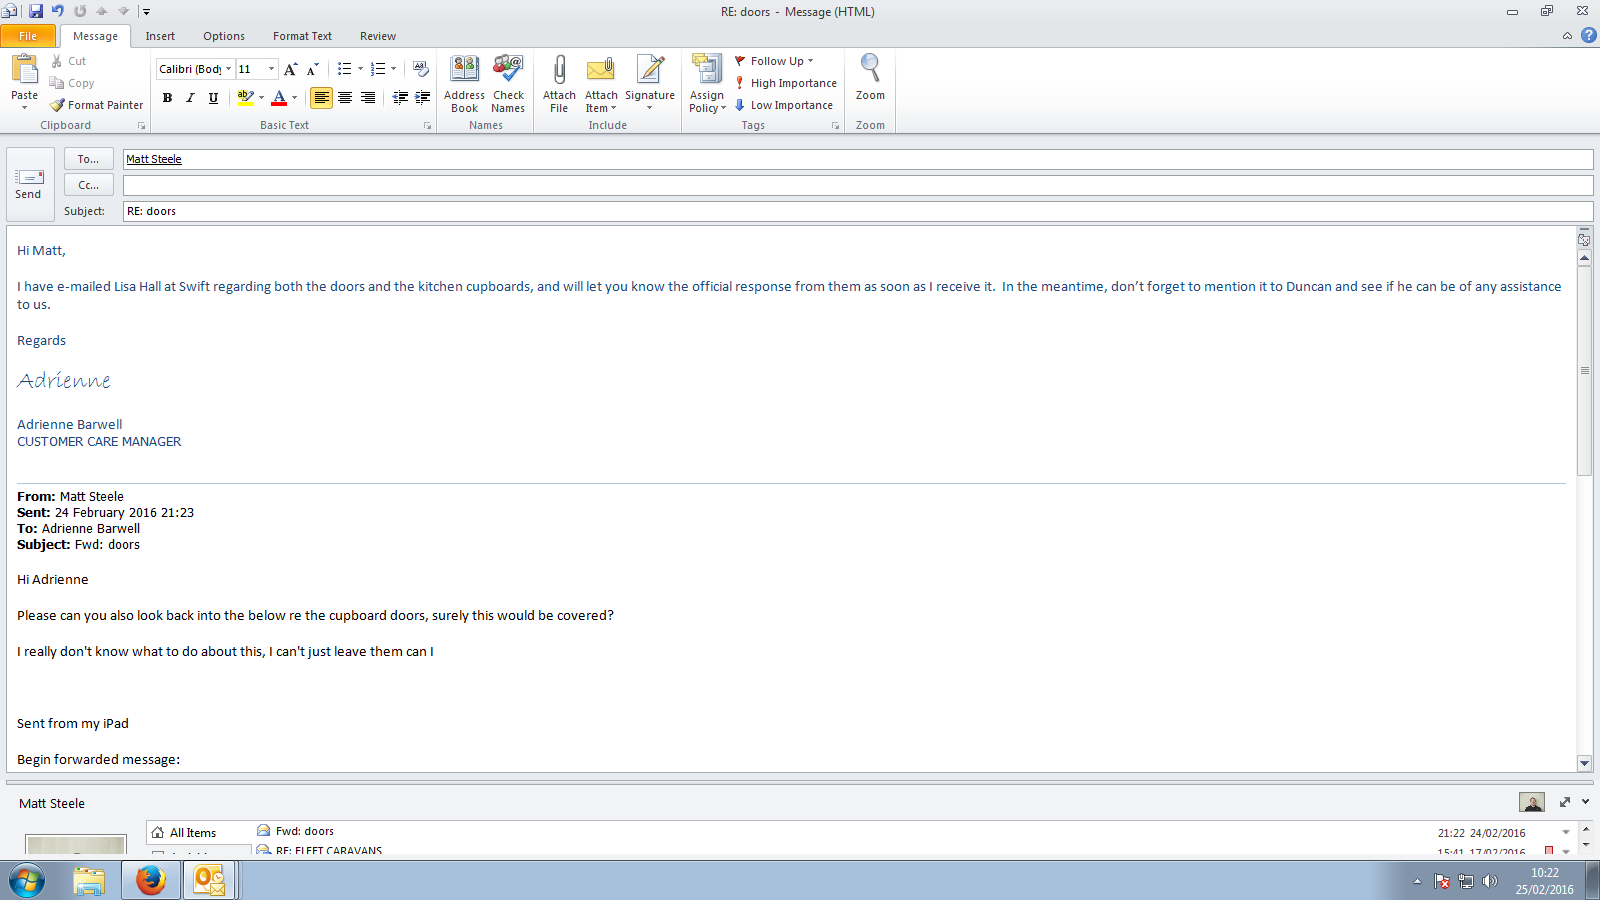This screenshot has height=900, width=1600.
Task: Switch to the Insert tab
Action: pyautogui.click(x=160, y=36)
